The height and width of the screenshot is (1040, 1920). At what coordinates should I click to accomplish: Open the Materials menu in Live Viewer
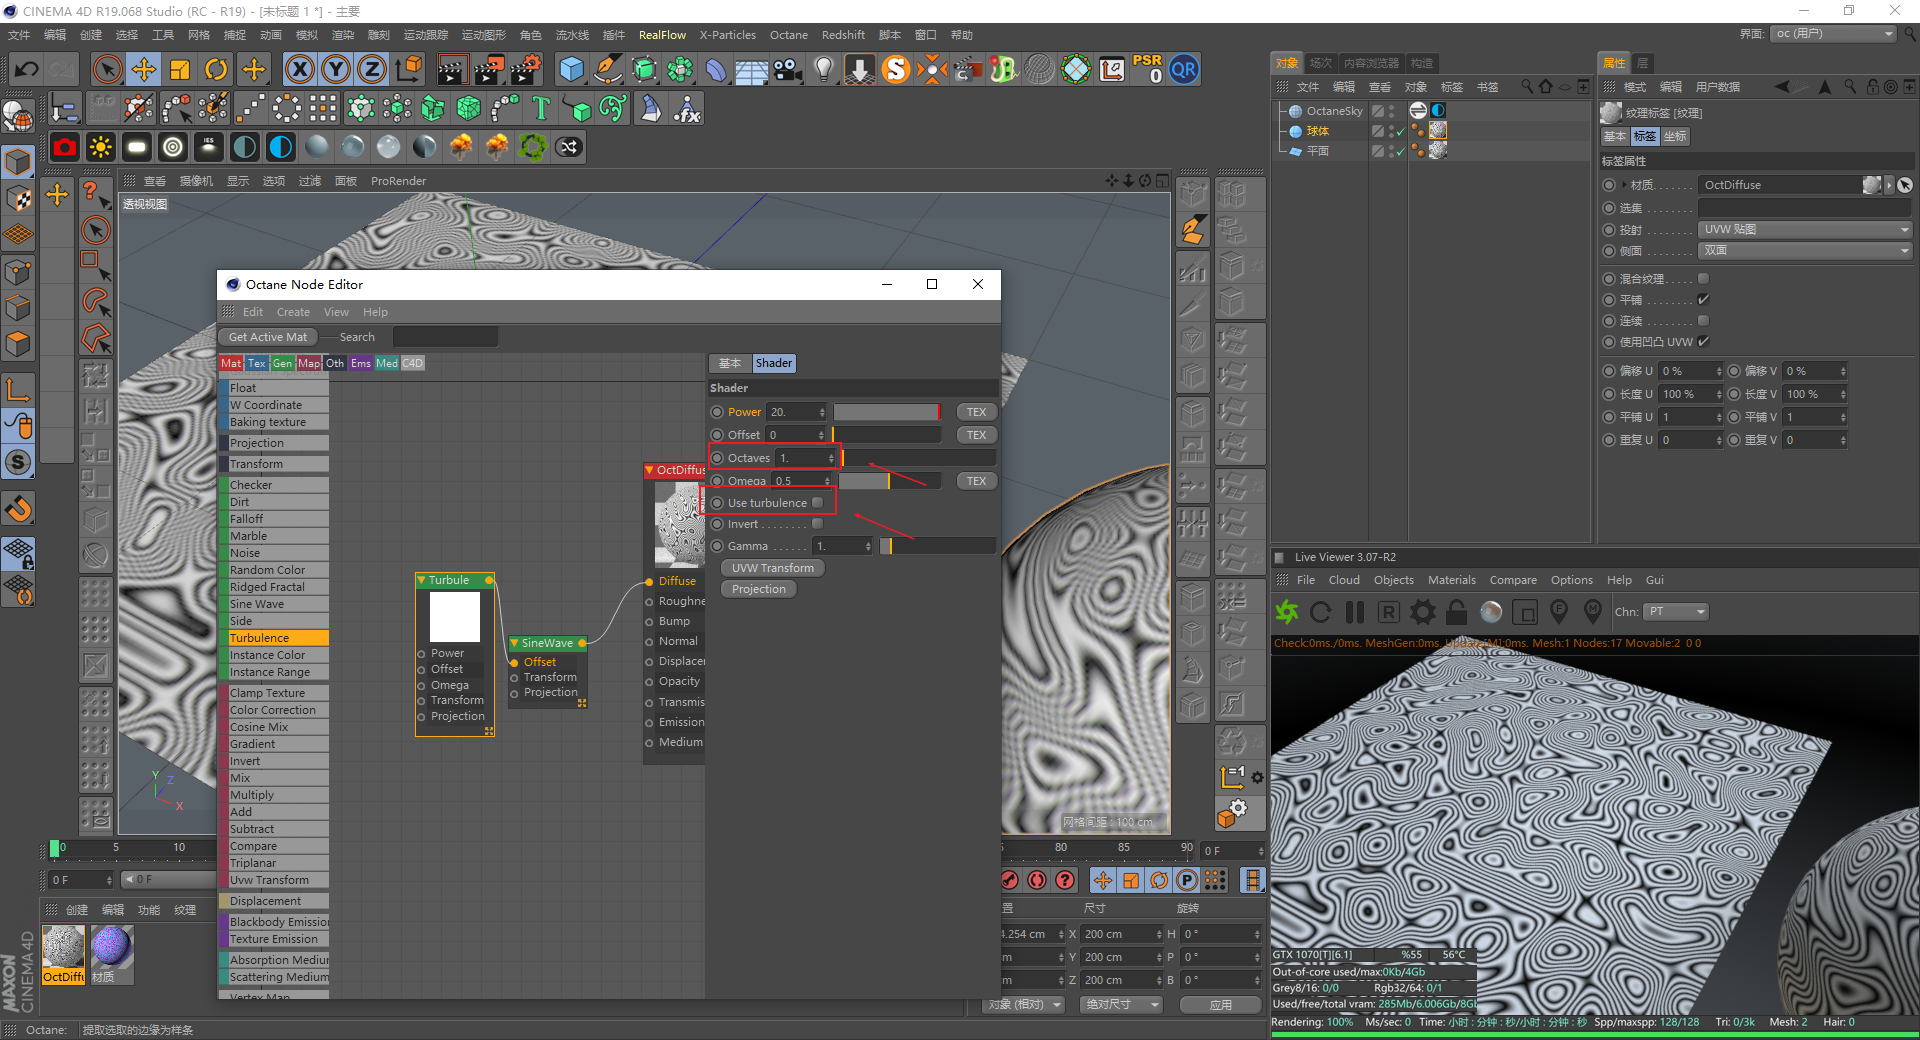click(1451, 580)
